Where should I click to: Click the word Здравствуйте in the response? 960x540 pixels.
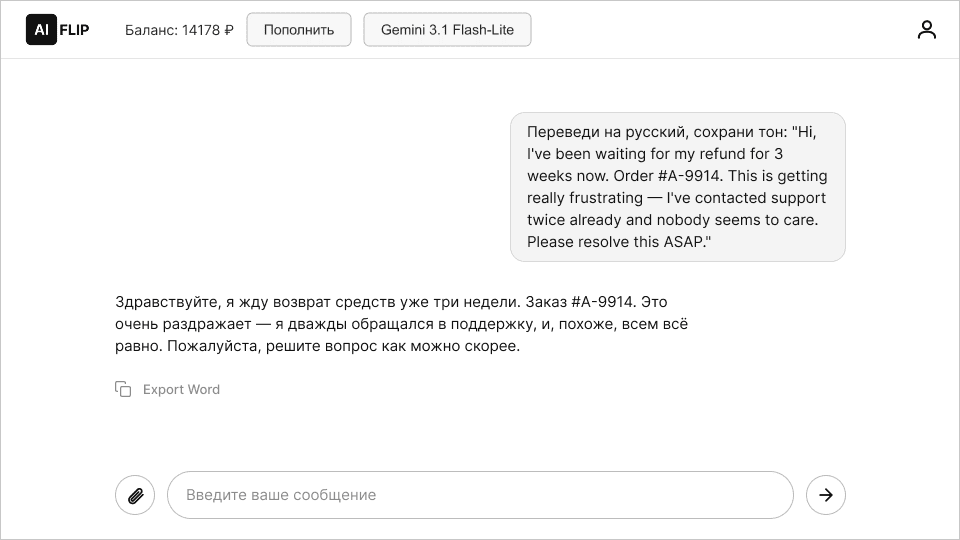point(165,301)
